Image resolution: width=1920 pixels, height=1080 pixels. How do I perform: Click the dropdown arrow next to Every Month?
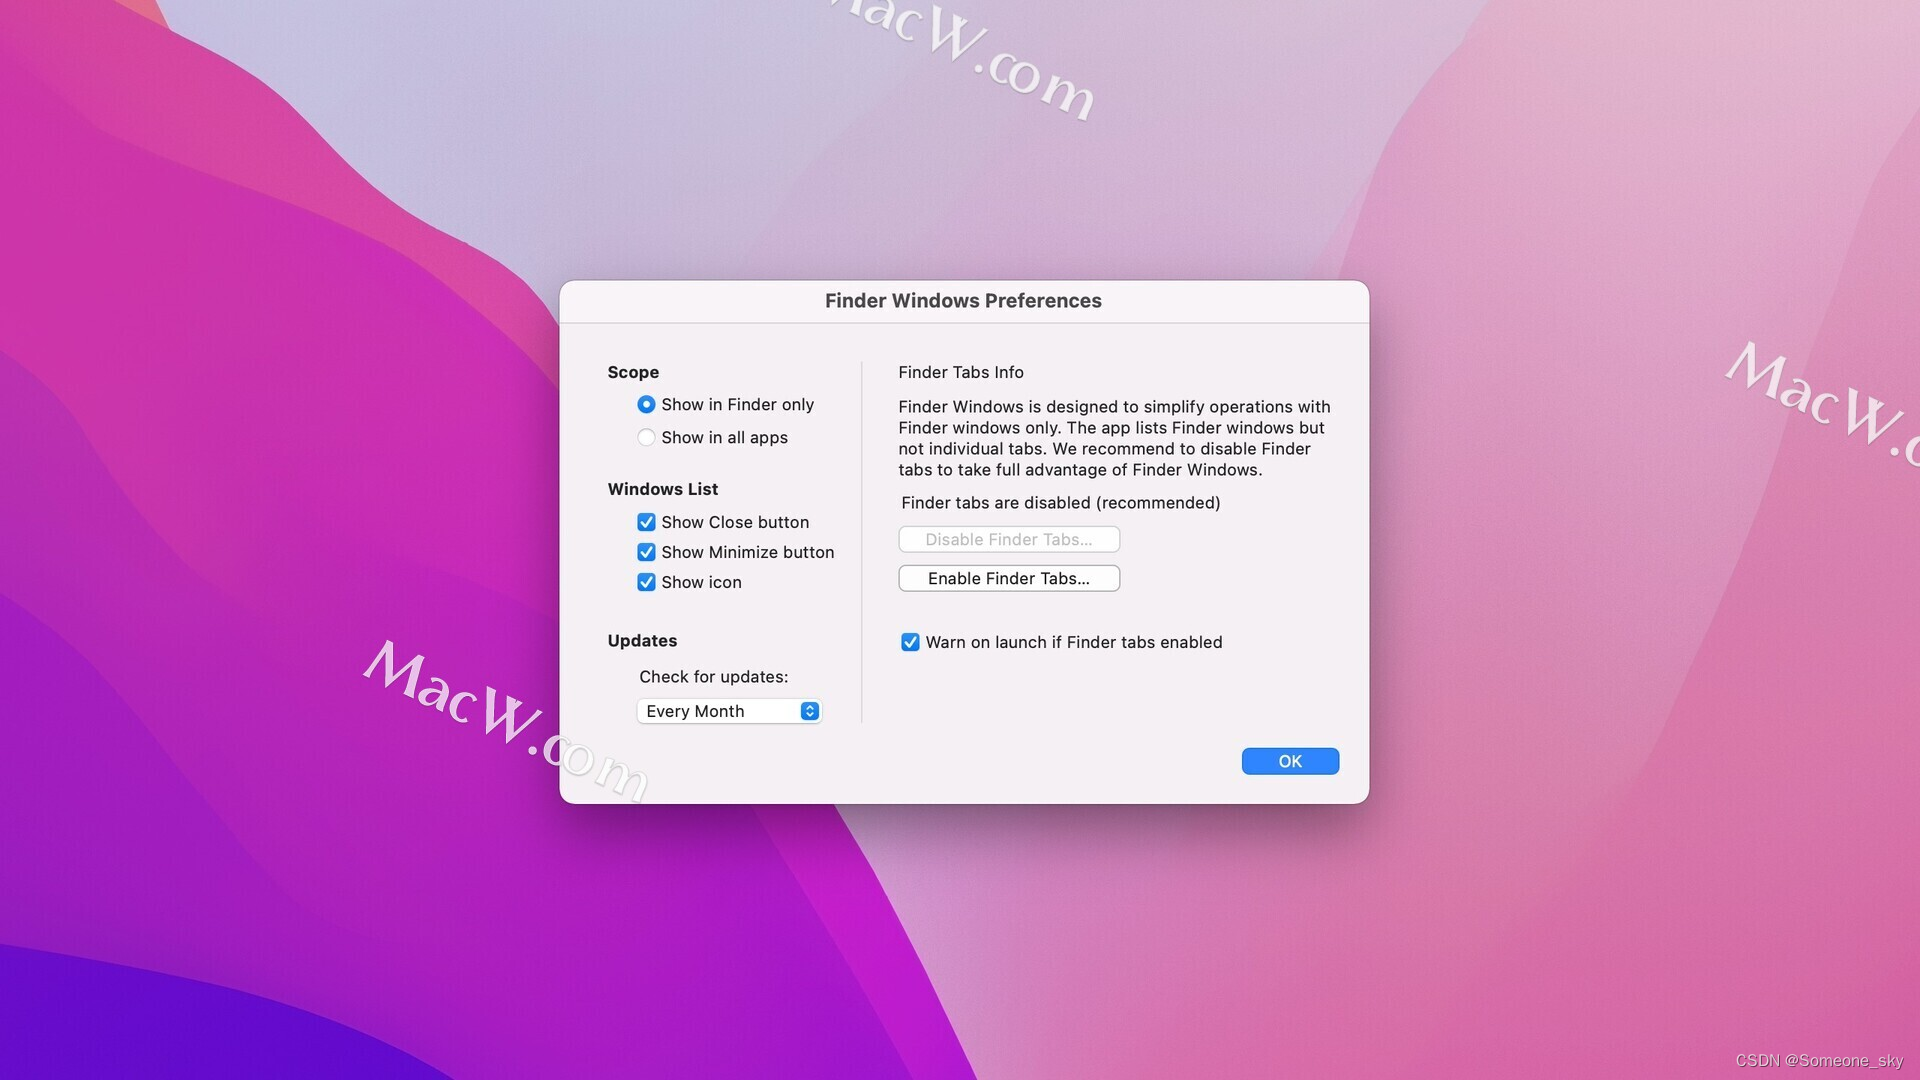point(810,711)
